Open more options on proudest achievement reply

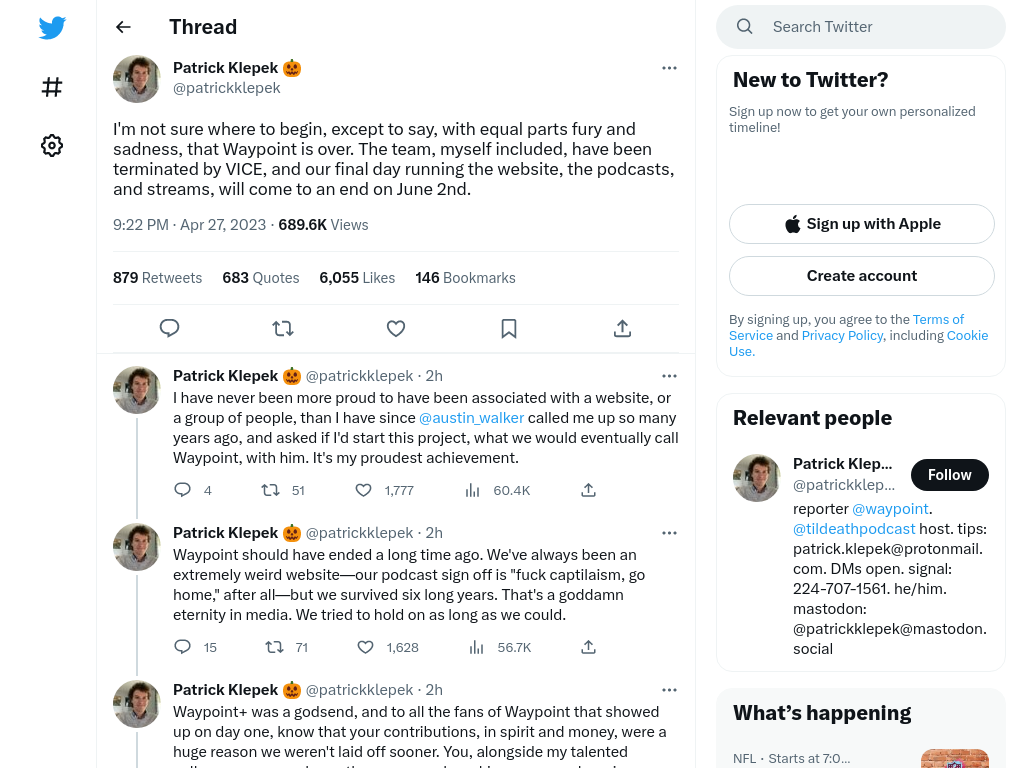(x=669, y=376)
